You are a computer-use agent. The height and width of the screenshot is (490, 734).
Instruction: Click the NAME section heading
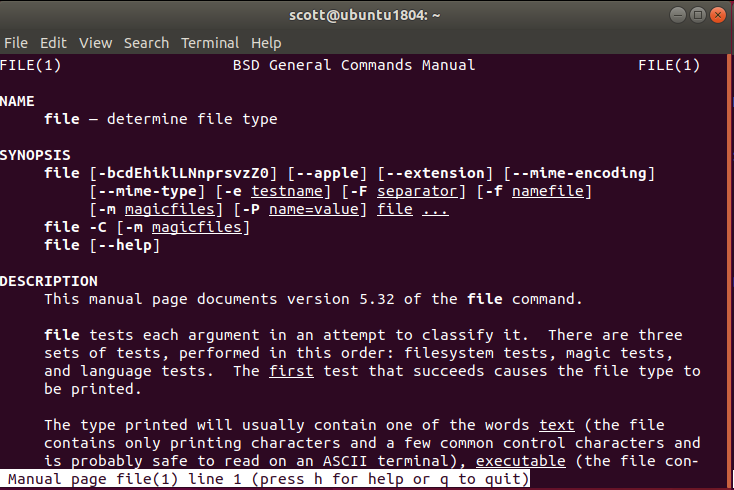pos(17,101)
